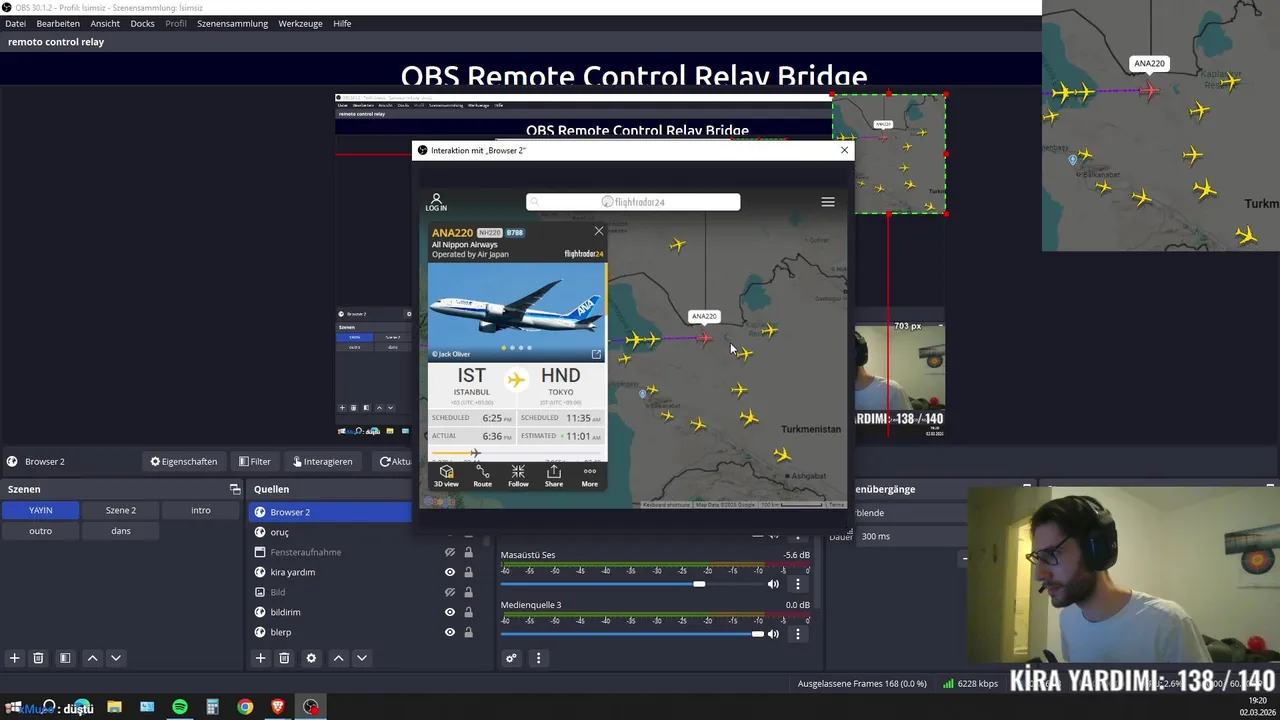Move source down in Quellen list
The height and width of the screenshot is (720, 1280).
(362, 658)
